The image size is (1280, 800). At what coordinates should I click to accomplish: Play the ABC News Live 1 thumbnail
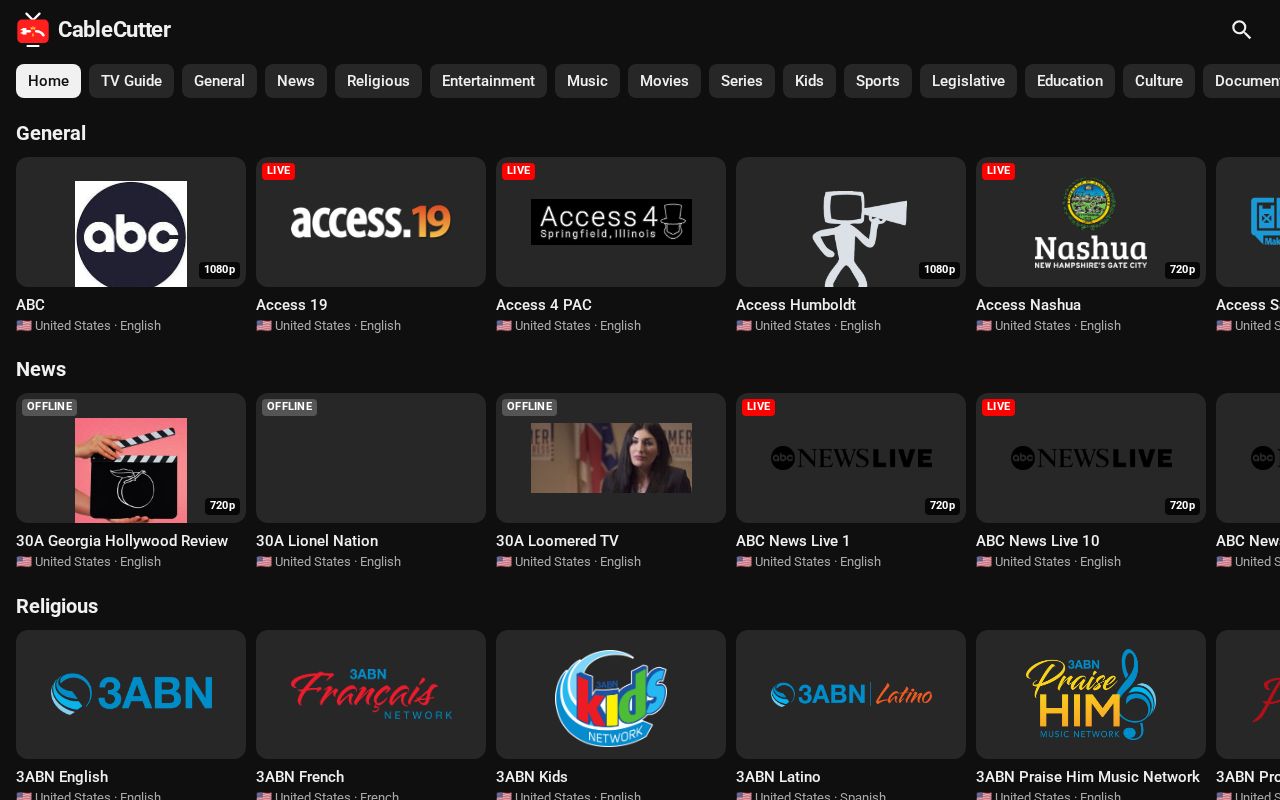(851, 458)
